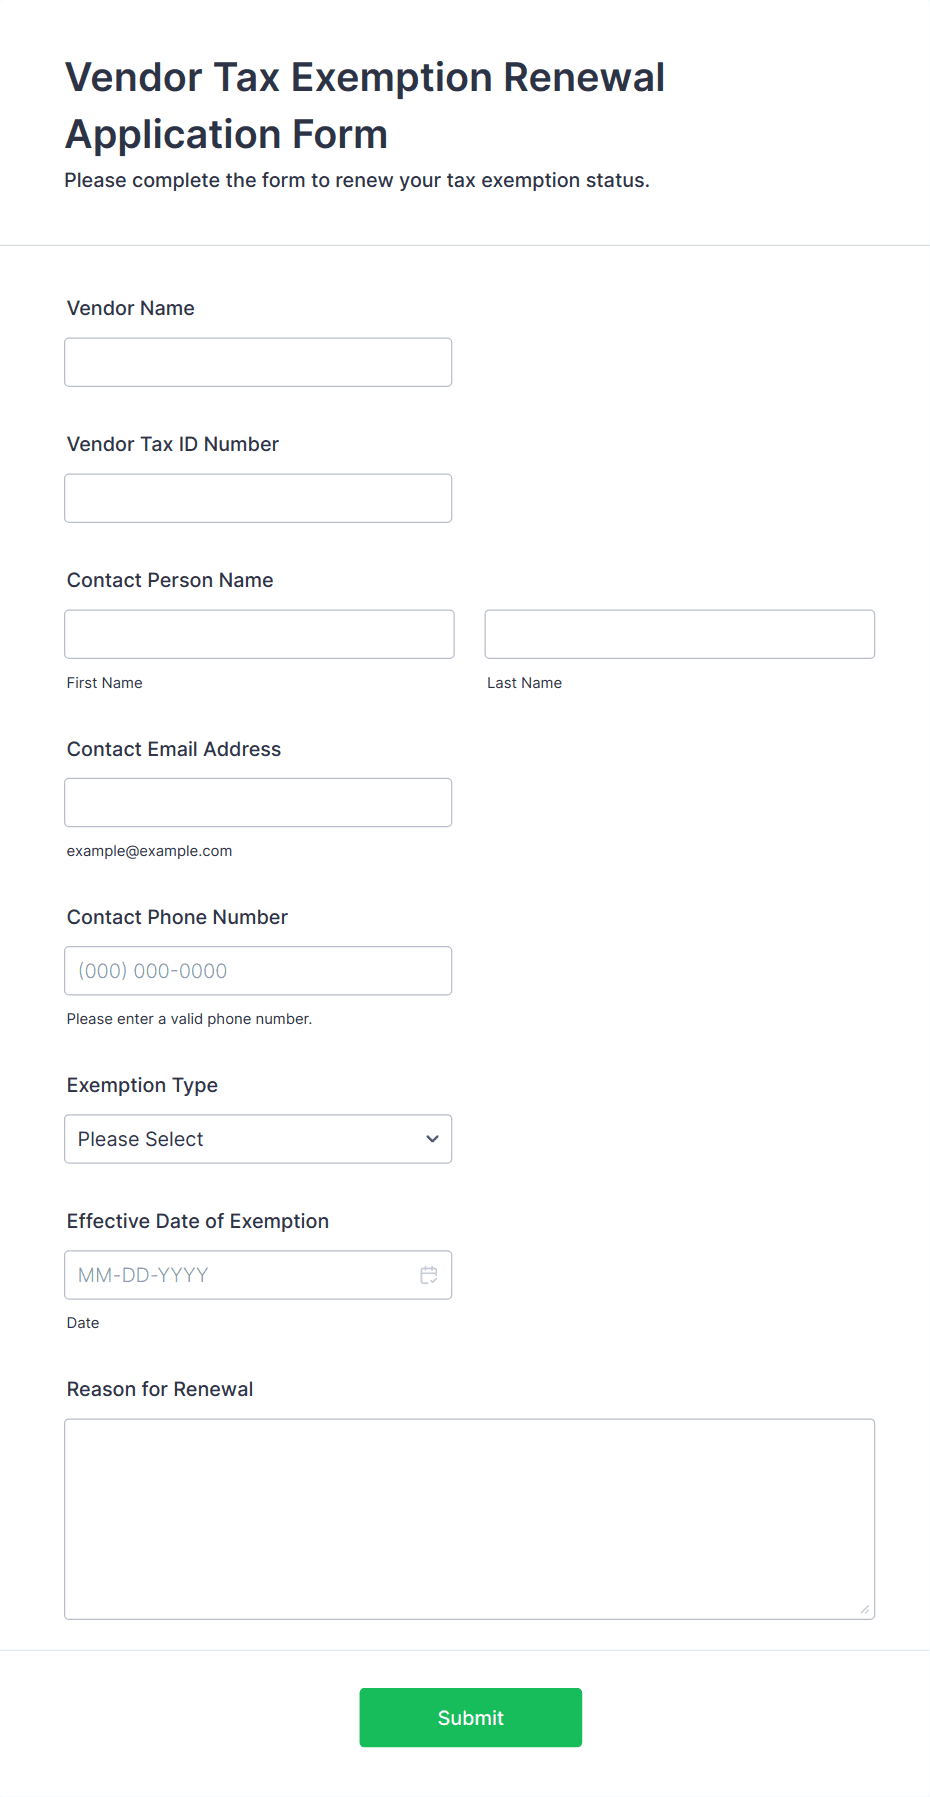Viewport: 930px width, 1797px height.
Task: Grab the Reason for Renewal resize handle
Action: pos(865,1609)
